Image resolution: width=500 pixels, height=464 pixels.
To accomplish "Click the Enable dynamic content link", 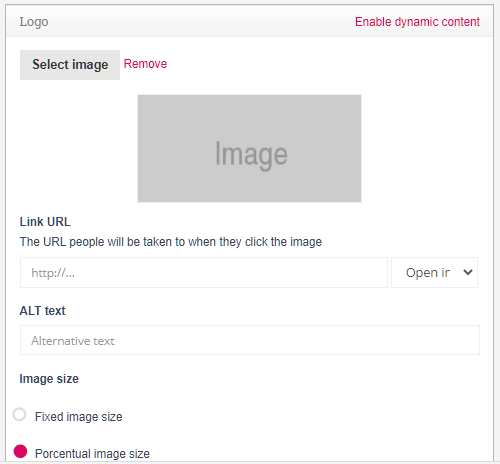I will pyautogui.click(x=417, y=22).
